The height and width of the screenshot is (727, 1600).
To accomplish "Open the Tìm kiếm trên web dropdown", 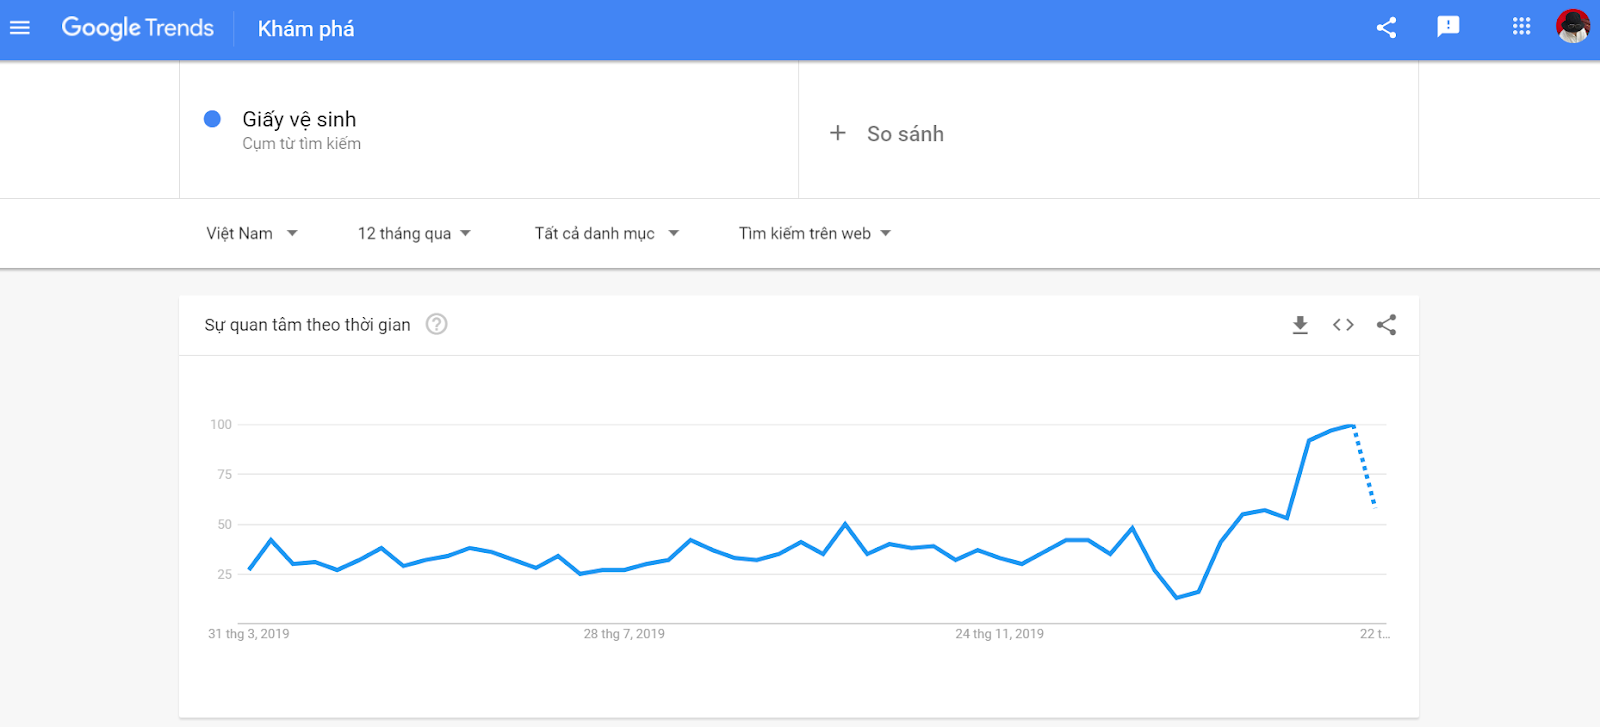I will point(815,234).
